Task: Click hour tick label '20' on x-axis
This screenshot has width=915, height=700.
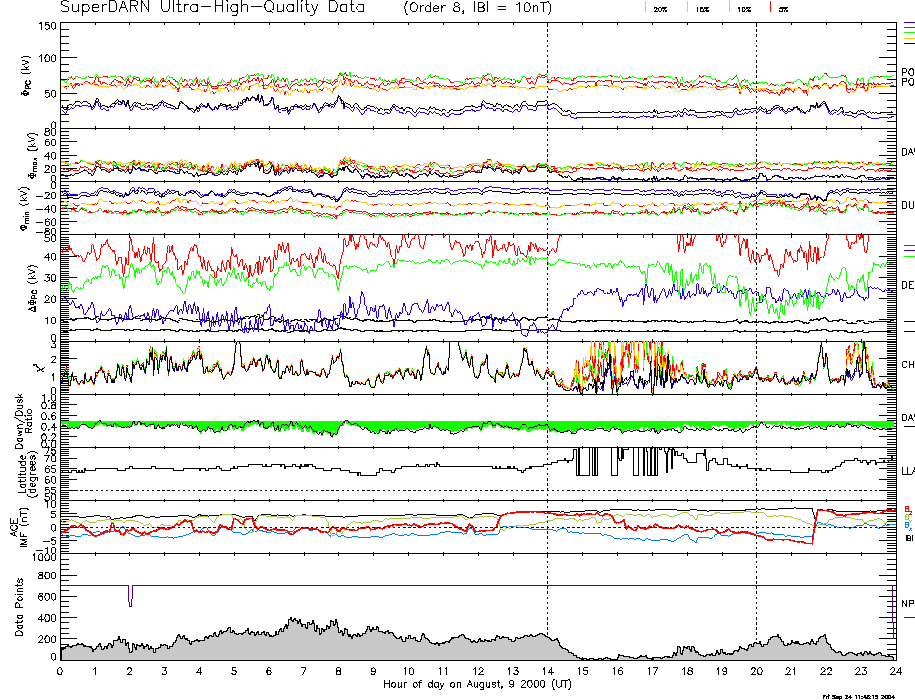Action: point(756,671)
